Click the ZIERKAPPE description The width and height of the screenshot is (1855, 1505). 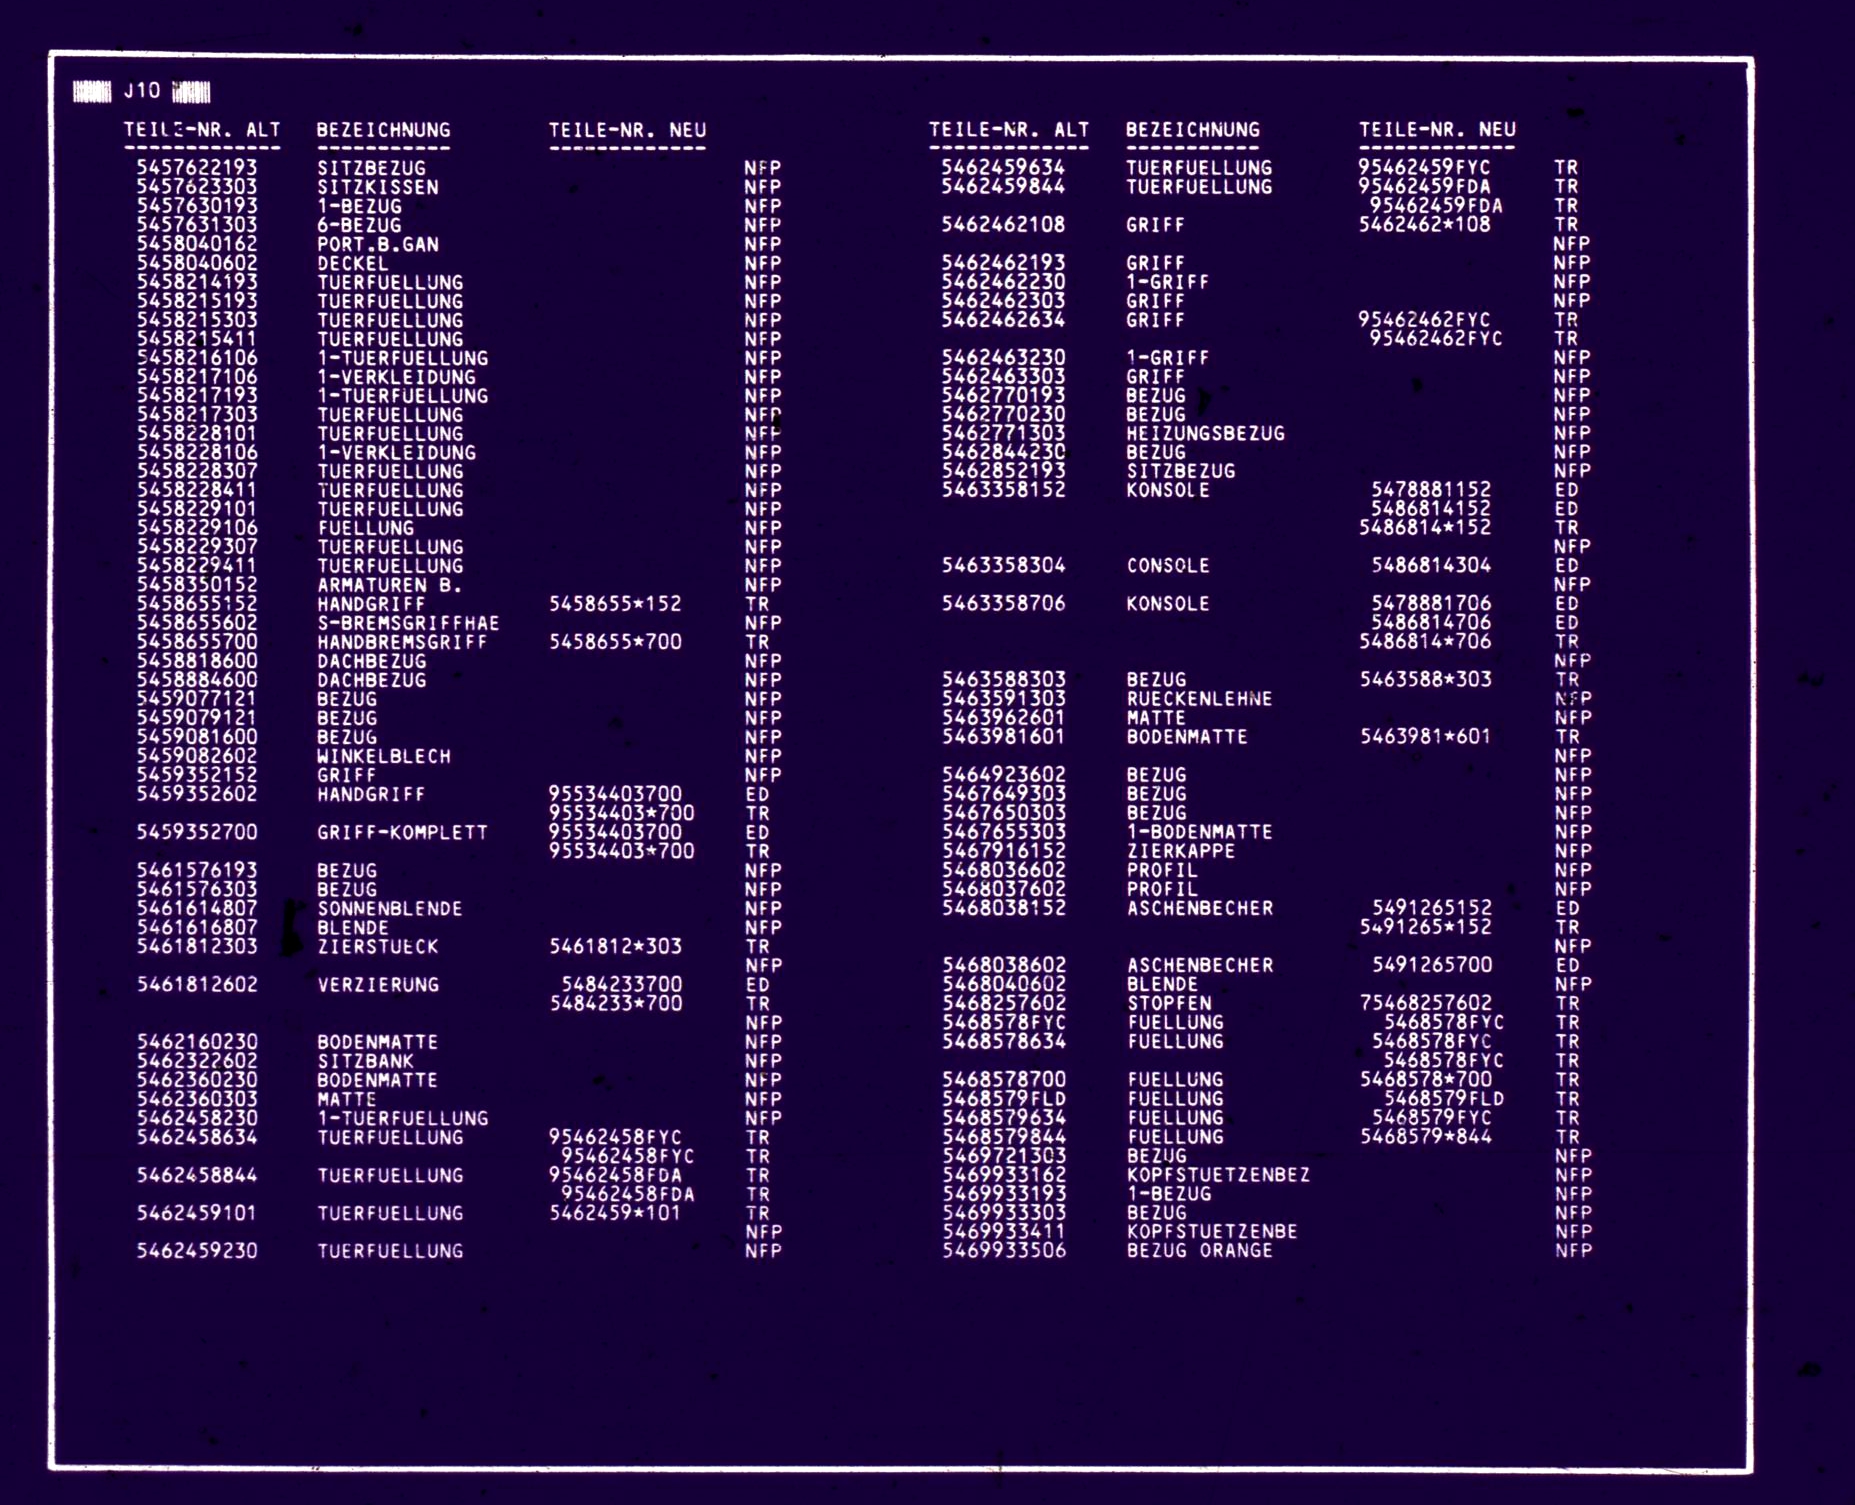(x=1180, y=851)
